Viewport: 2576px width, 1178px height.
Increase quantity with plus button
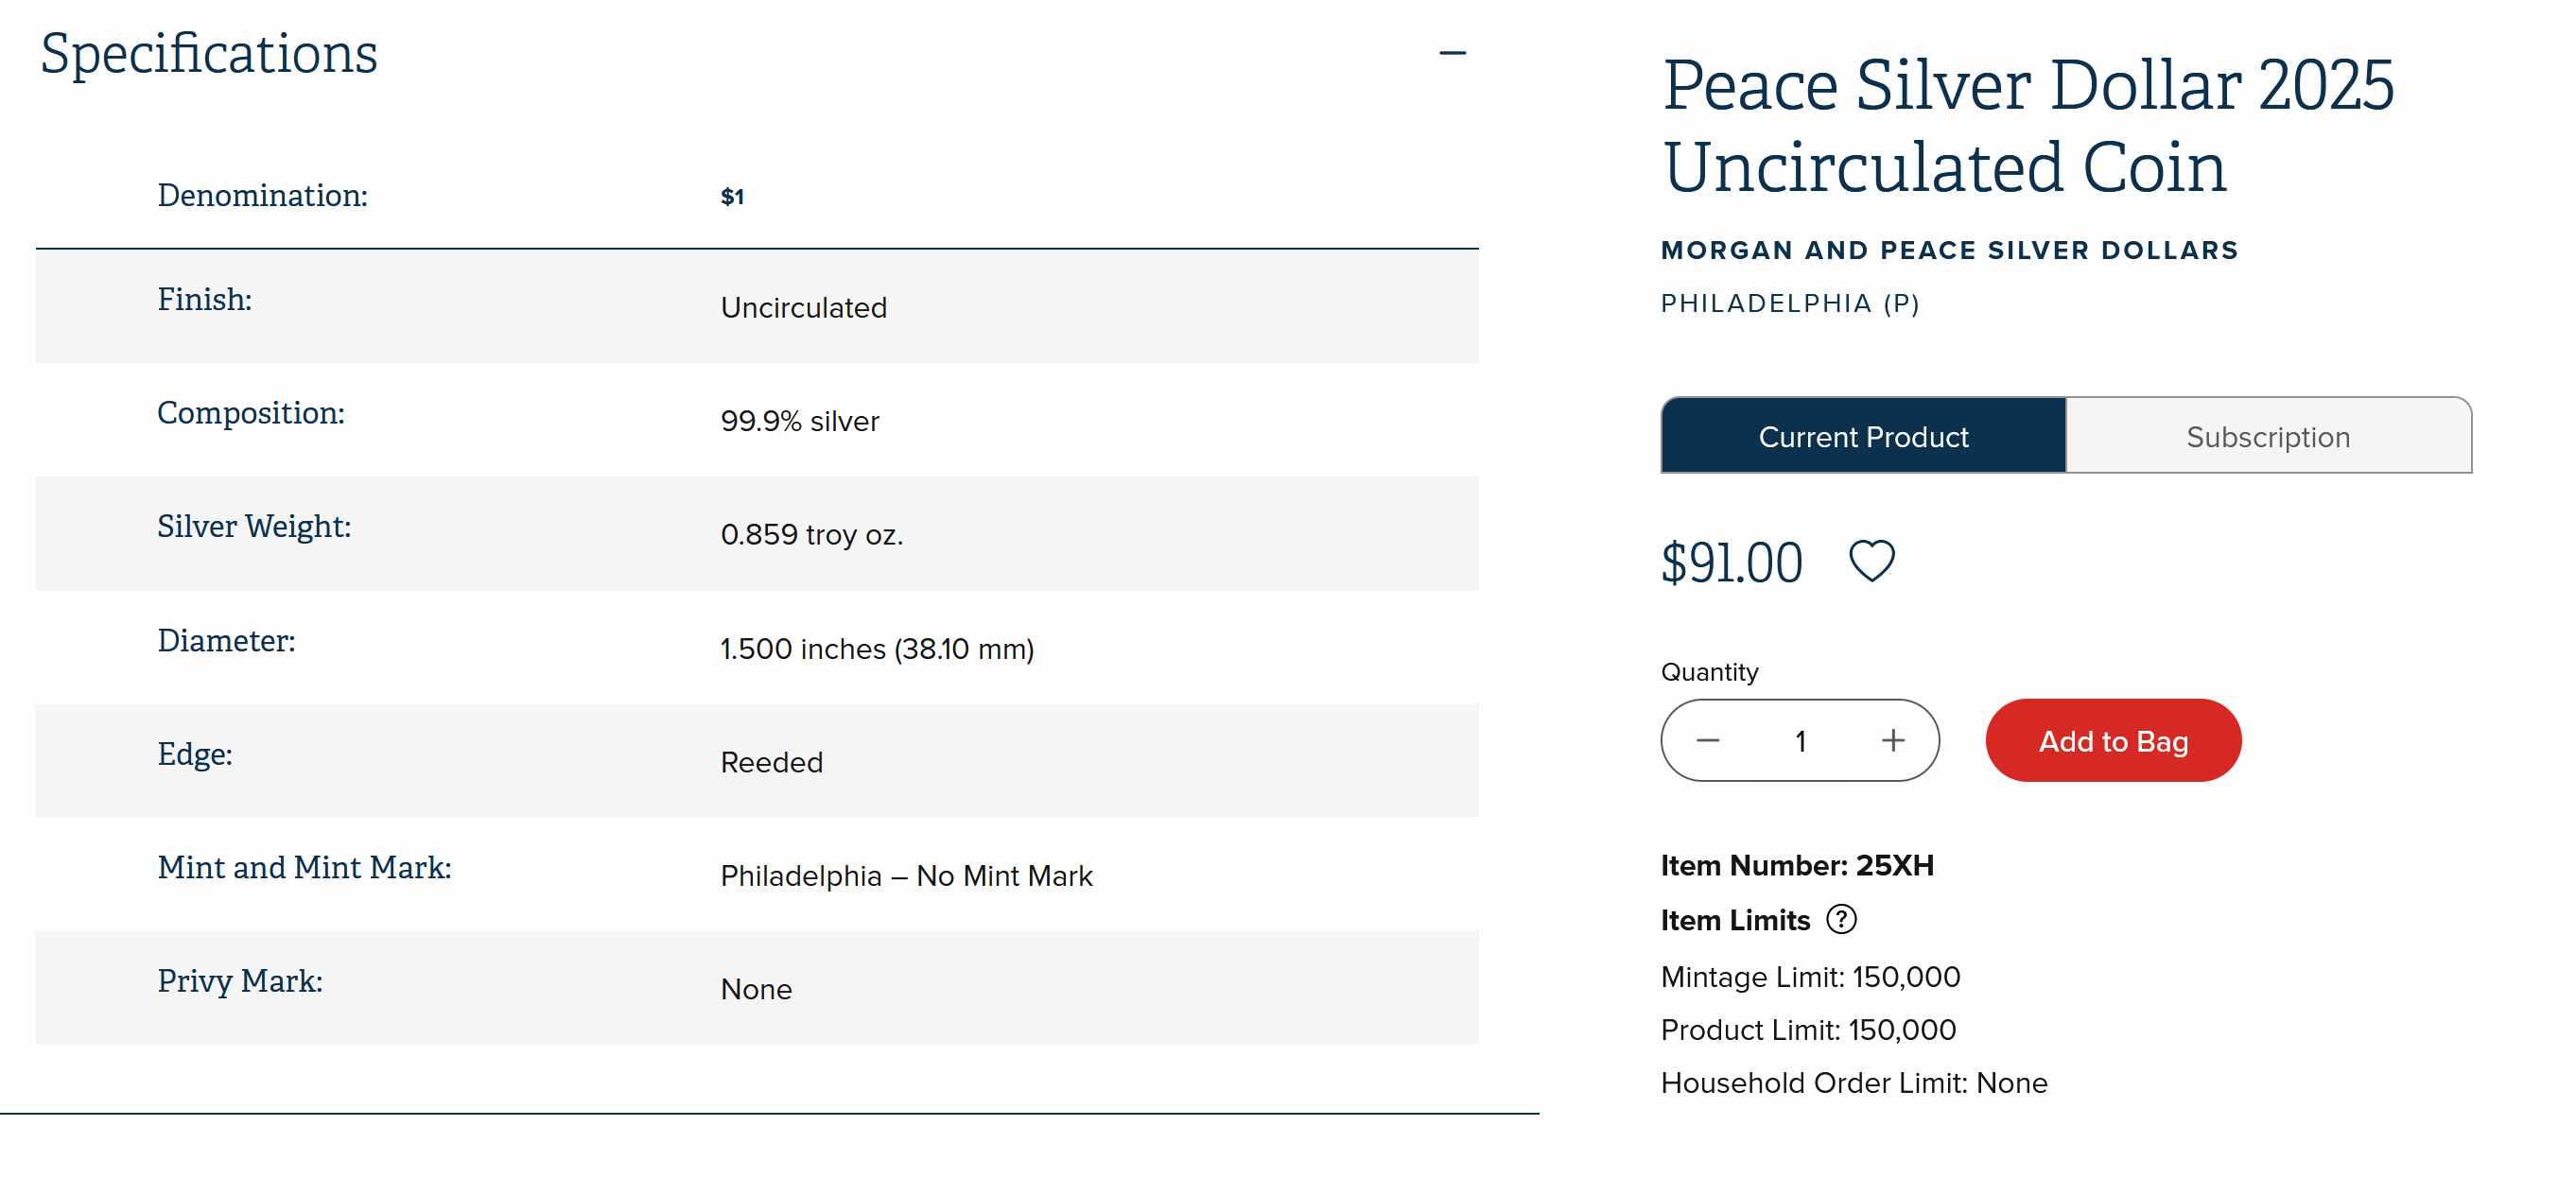(1892, 740)
